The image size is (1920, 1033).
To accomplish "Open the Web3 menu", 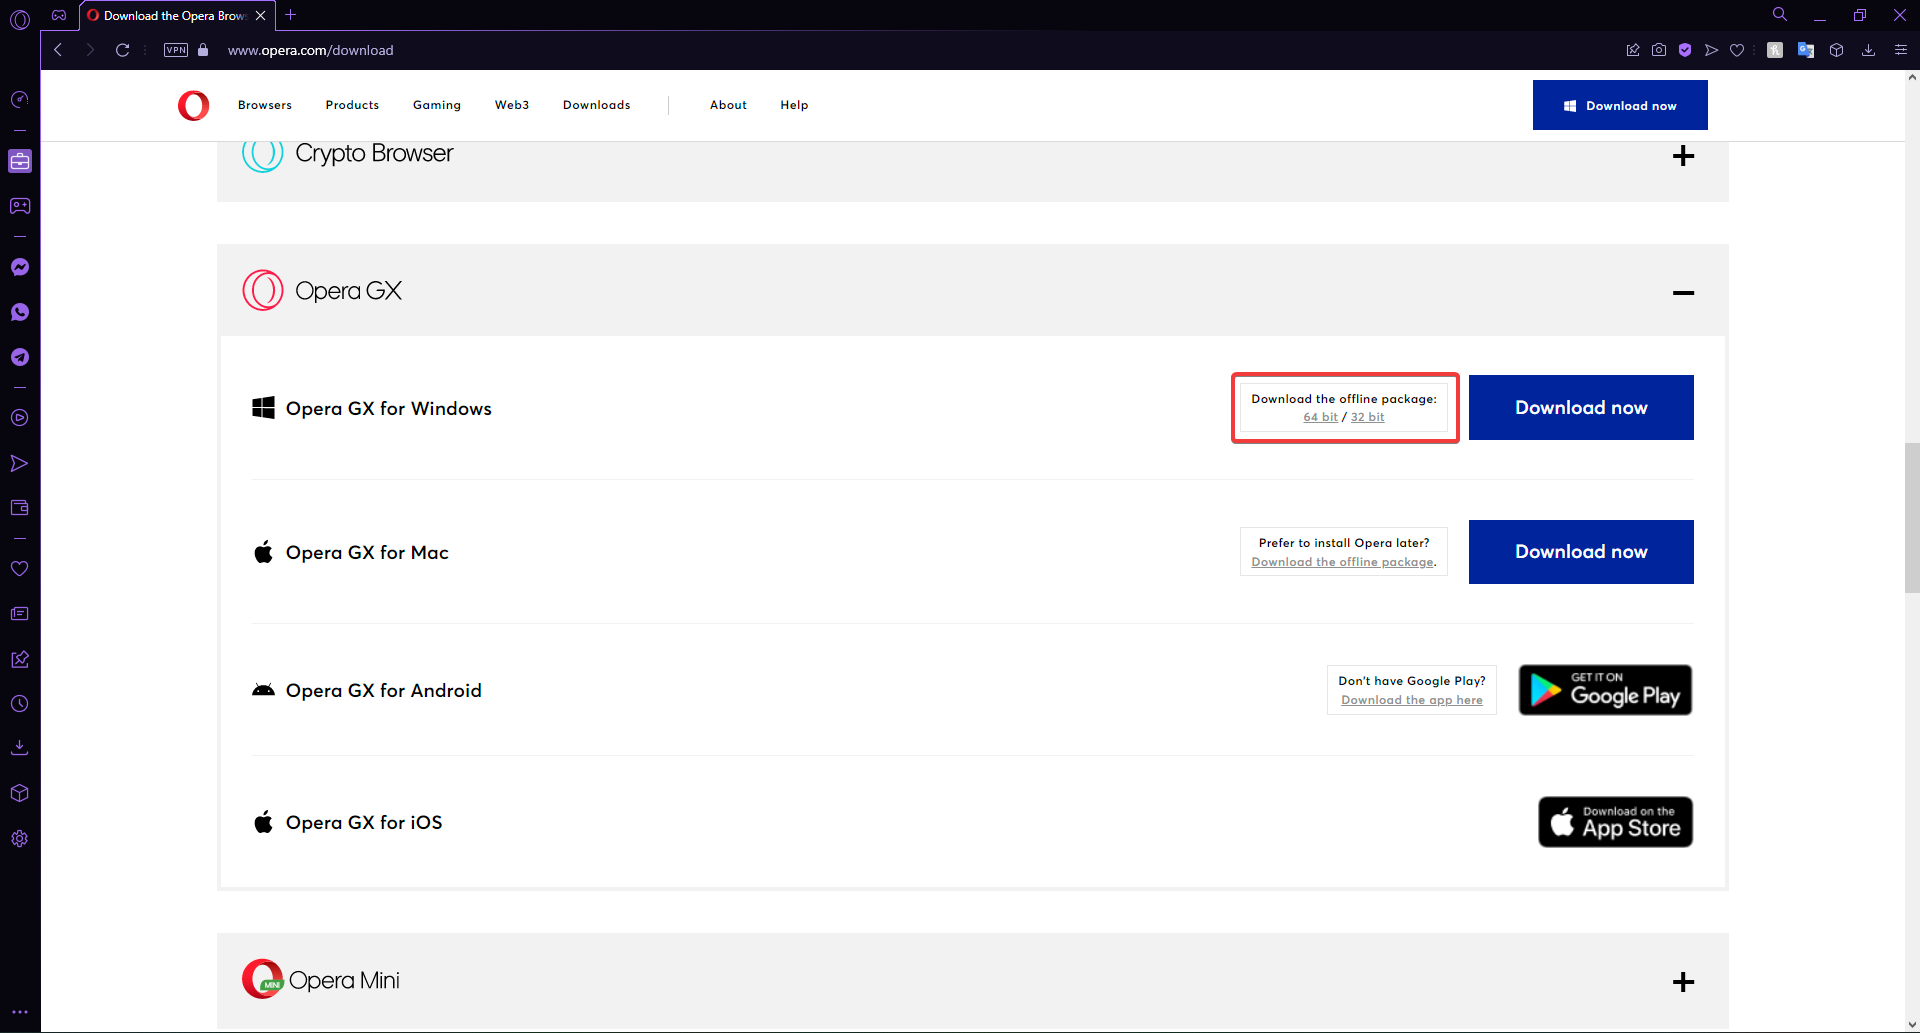I will click(x=512, y=105).
